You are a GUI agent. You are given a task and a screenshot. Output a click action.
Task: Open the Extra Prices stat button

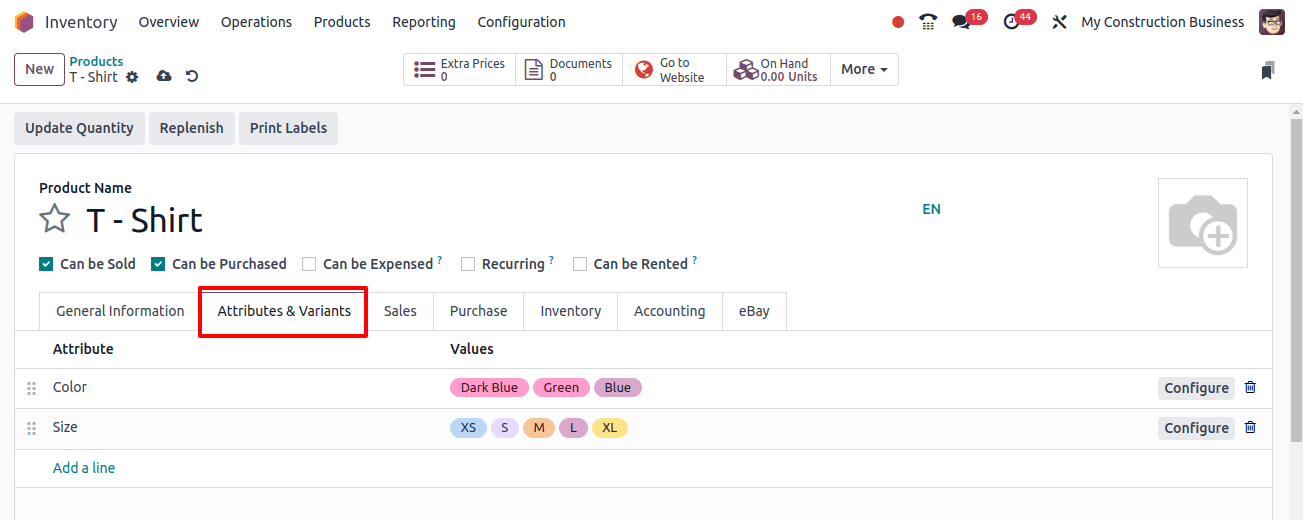click(460, 69)
